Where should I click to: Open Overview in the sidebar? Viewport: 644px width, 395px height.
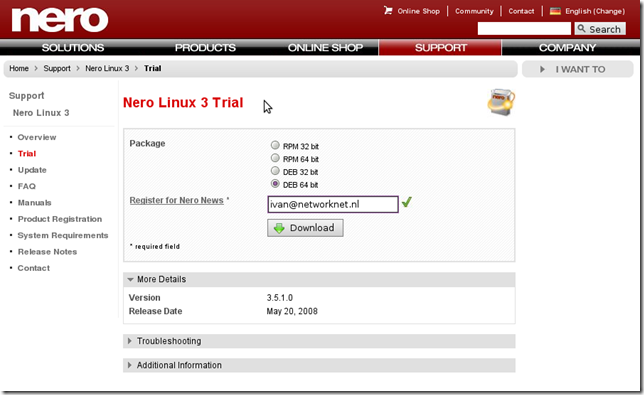tap(37, 137)
